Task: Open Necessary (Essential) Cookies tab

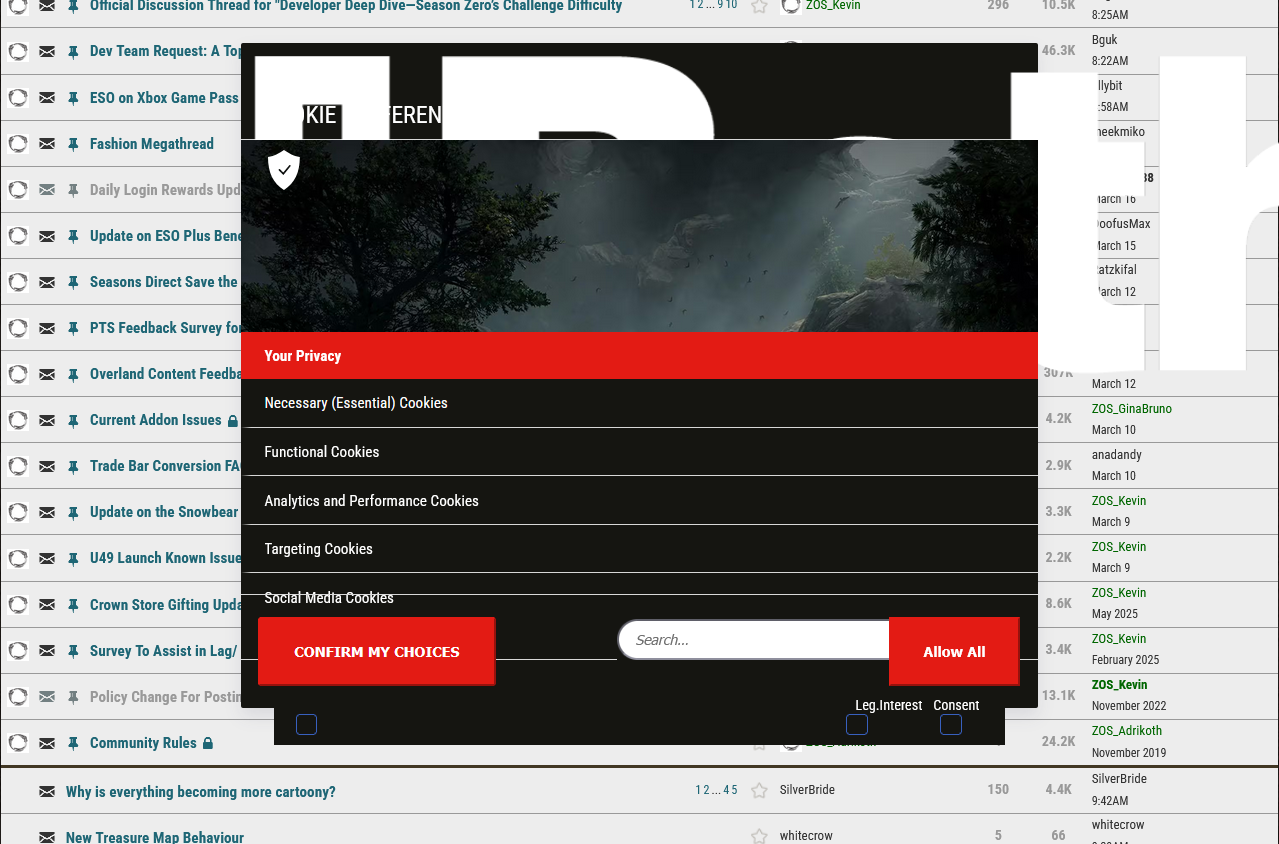Action: (x=639, y=403)
